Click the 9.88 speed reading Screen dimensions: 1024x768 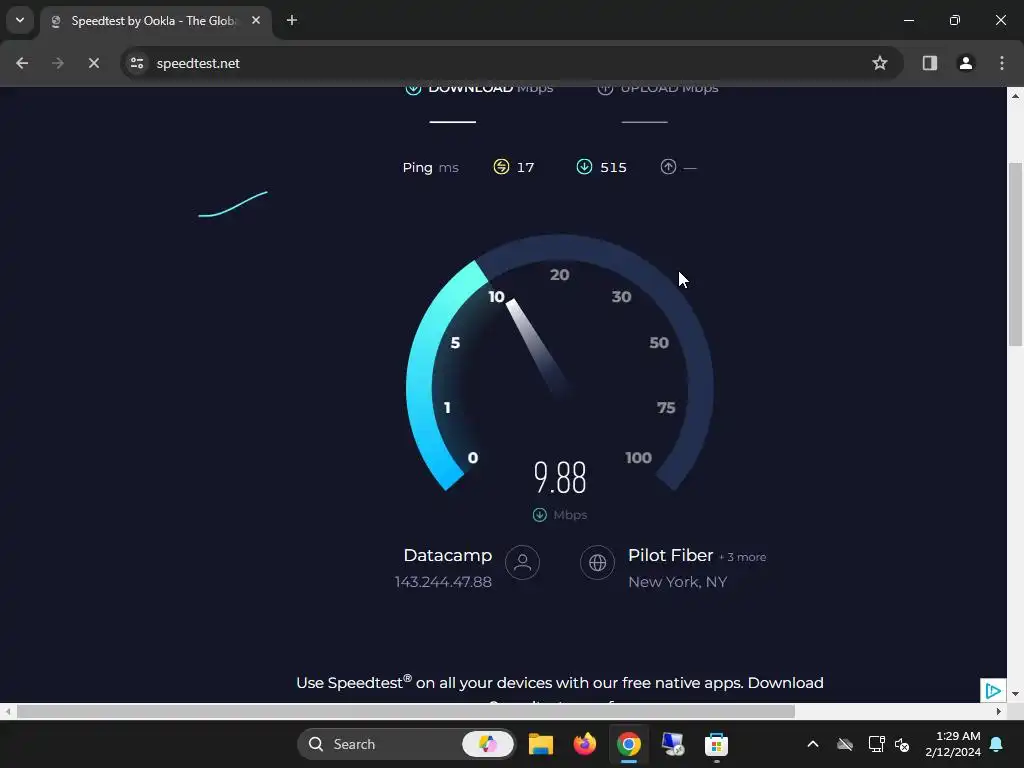pos(560,477)
